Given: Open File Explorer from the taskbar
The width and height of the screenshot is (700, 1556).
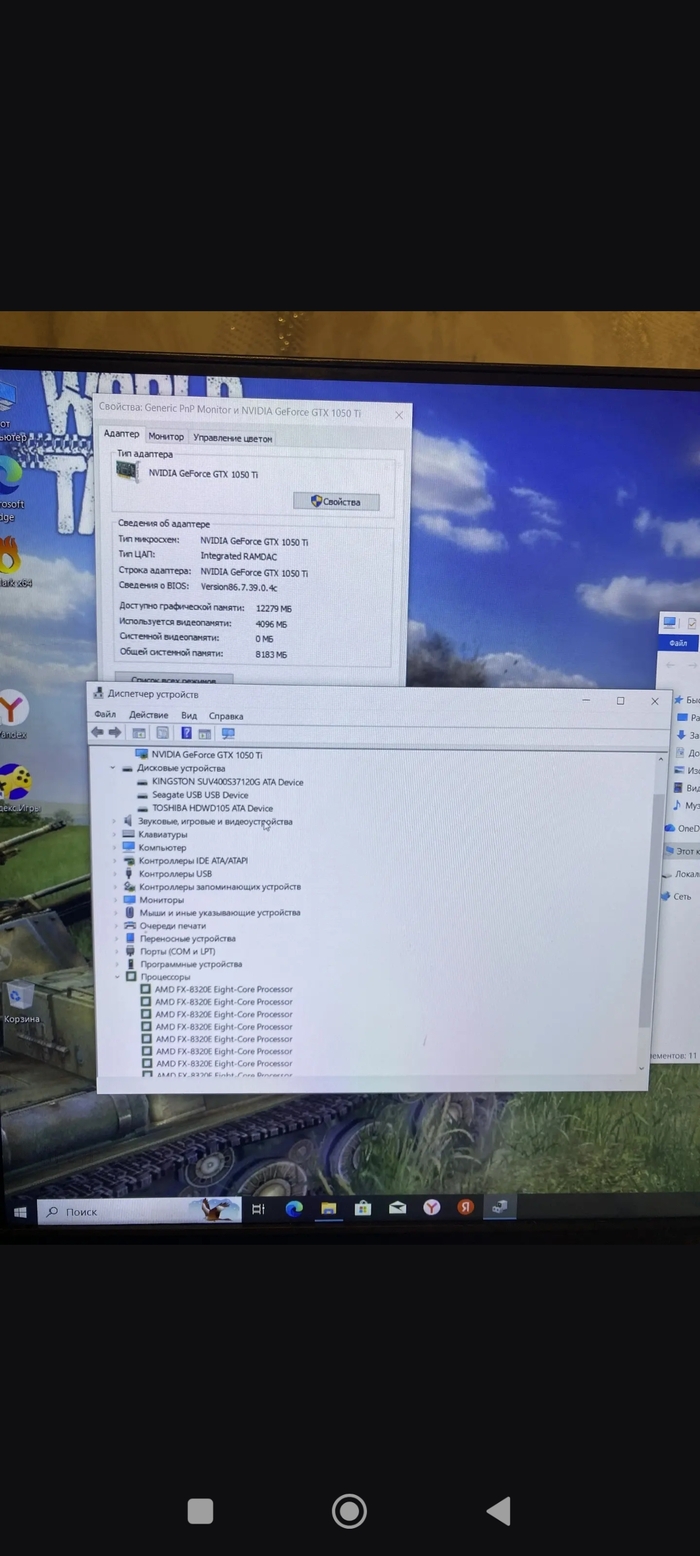Looking at the screenshot, I should pos(328,1208).
